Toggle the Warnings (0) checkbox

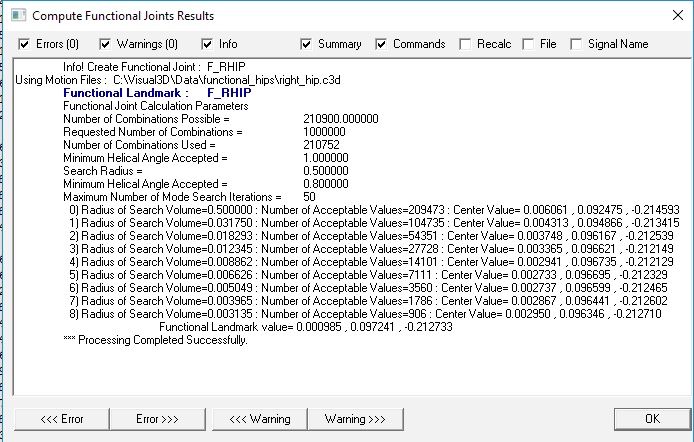click(105, 44)
